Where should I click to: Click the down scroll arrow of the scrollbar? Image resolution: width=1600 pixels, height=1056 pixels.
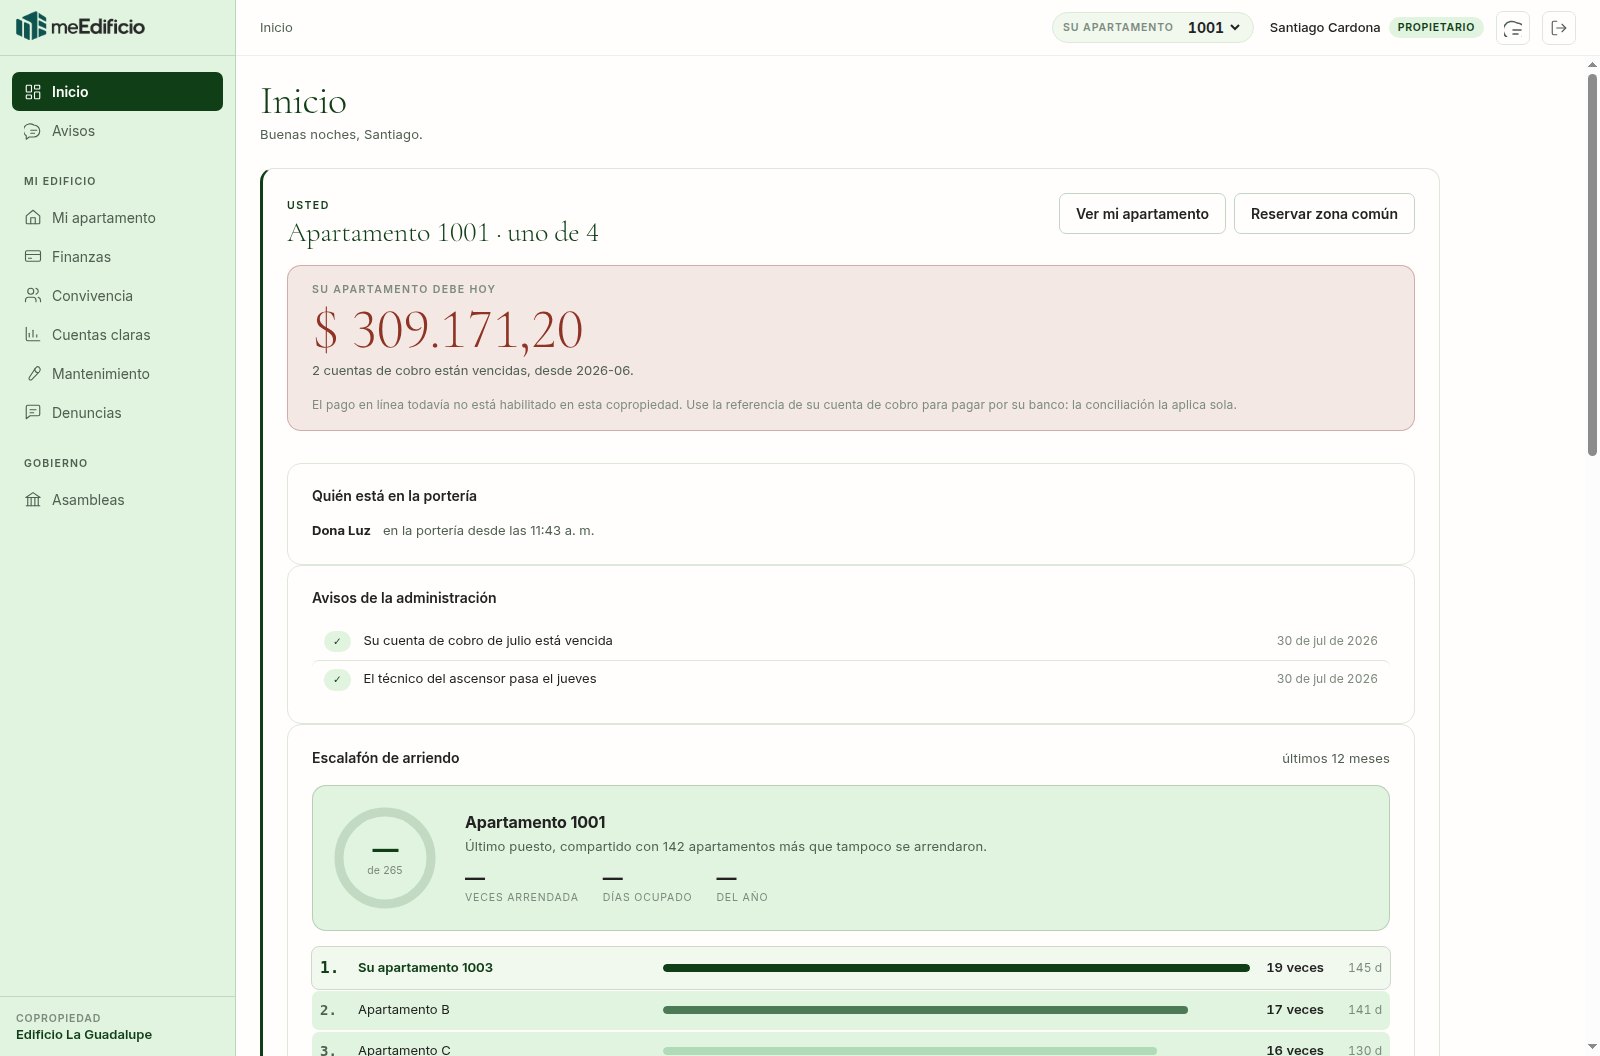tap(1592, 1047)
